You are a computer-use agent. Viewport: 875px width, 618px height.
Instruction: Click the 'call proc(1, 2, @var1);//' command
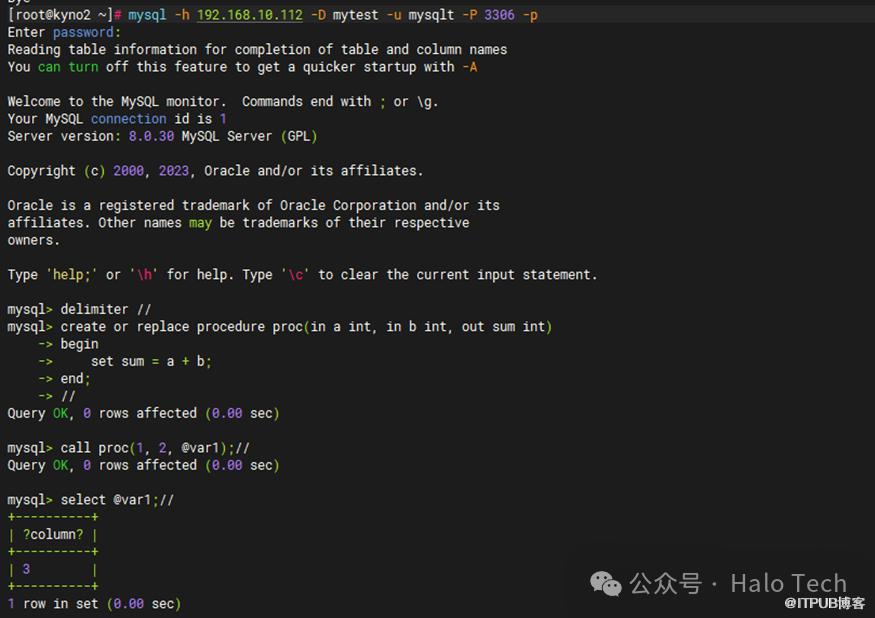(155, 448)
